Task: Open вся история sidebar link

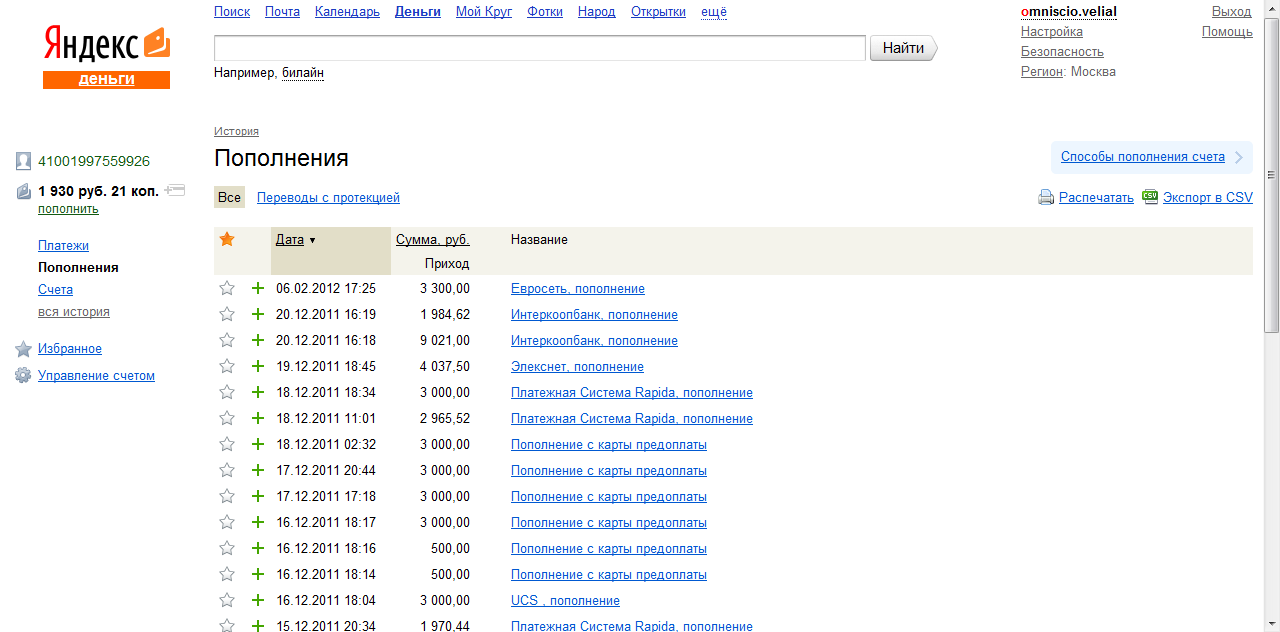Action: 74,312
